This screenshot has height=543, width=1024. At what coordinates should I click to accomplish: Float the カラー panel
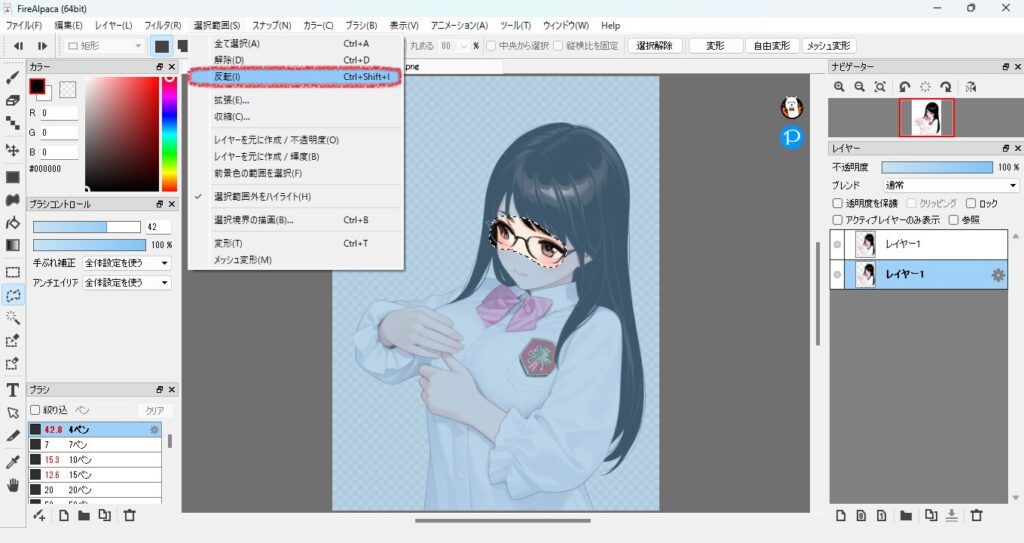pos(159,67)
